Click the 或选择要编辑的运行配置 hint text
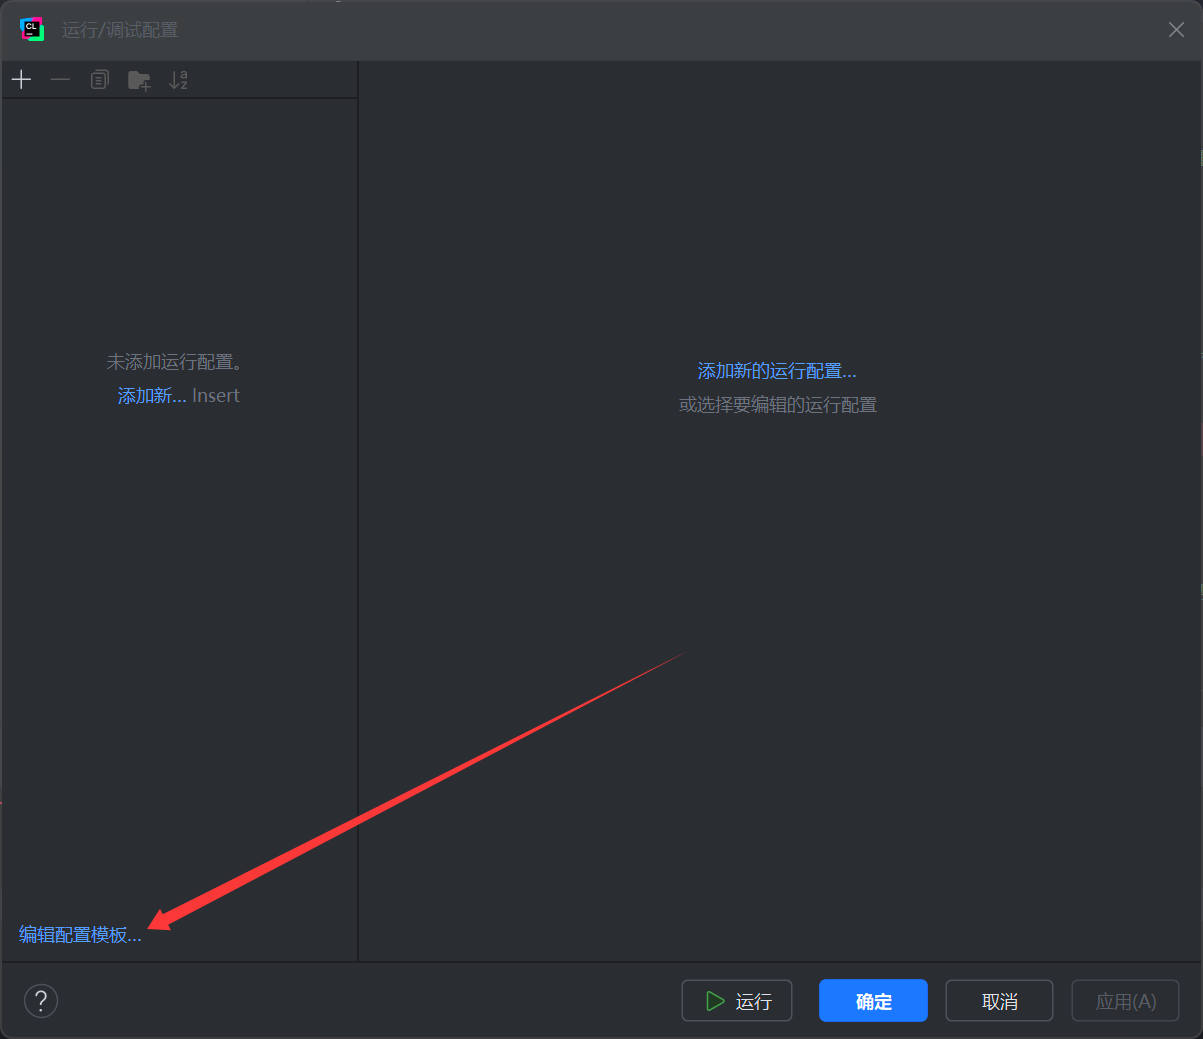Image resolution: width=1203 pixels, height=1039 pixels. pos(778,405)
